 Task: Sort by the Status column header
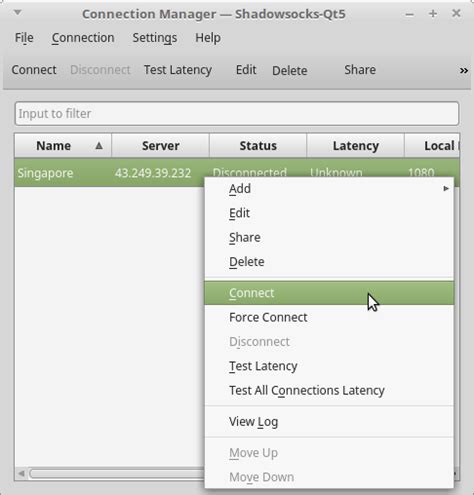click(x=258, y=146)
